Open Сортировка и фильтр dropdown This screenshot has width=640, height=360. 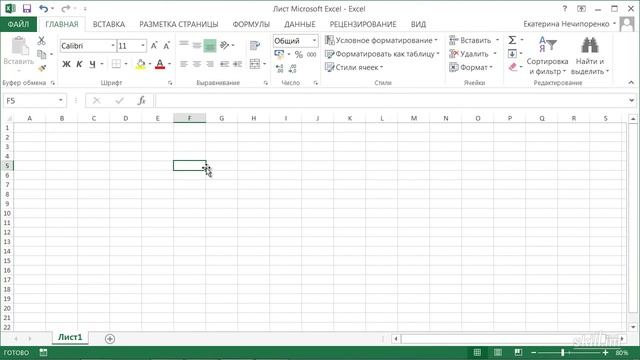pos(547,56)
